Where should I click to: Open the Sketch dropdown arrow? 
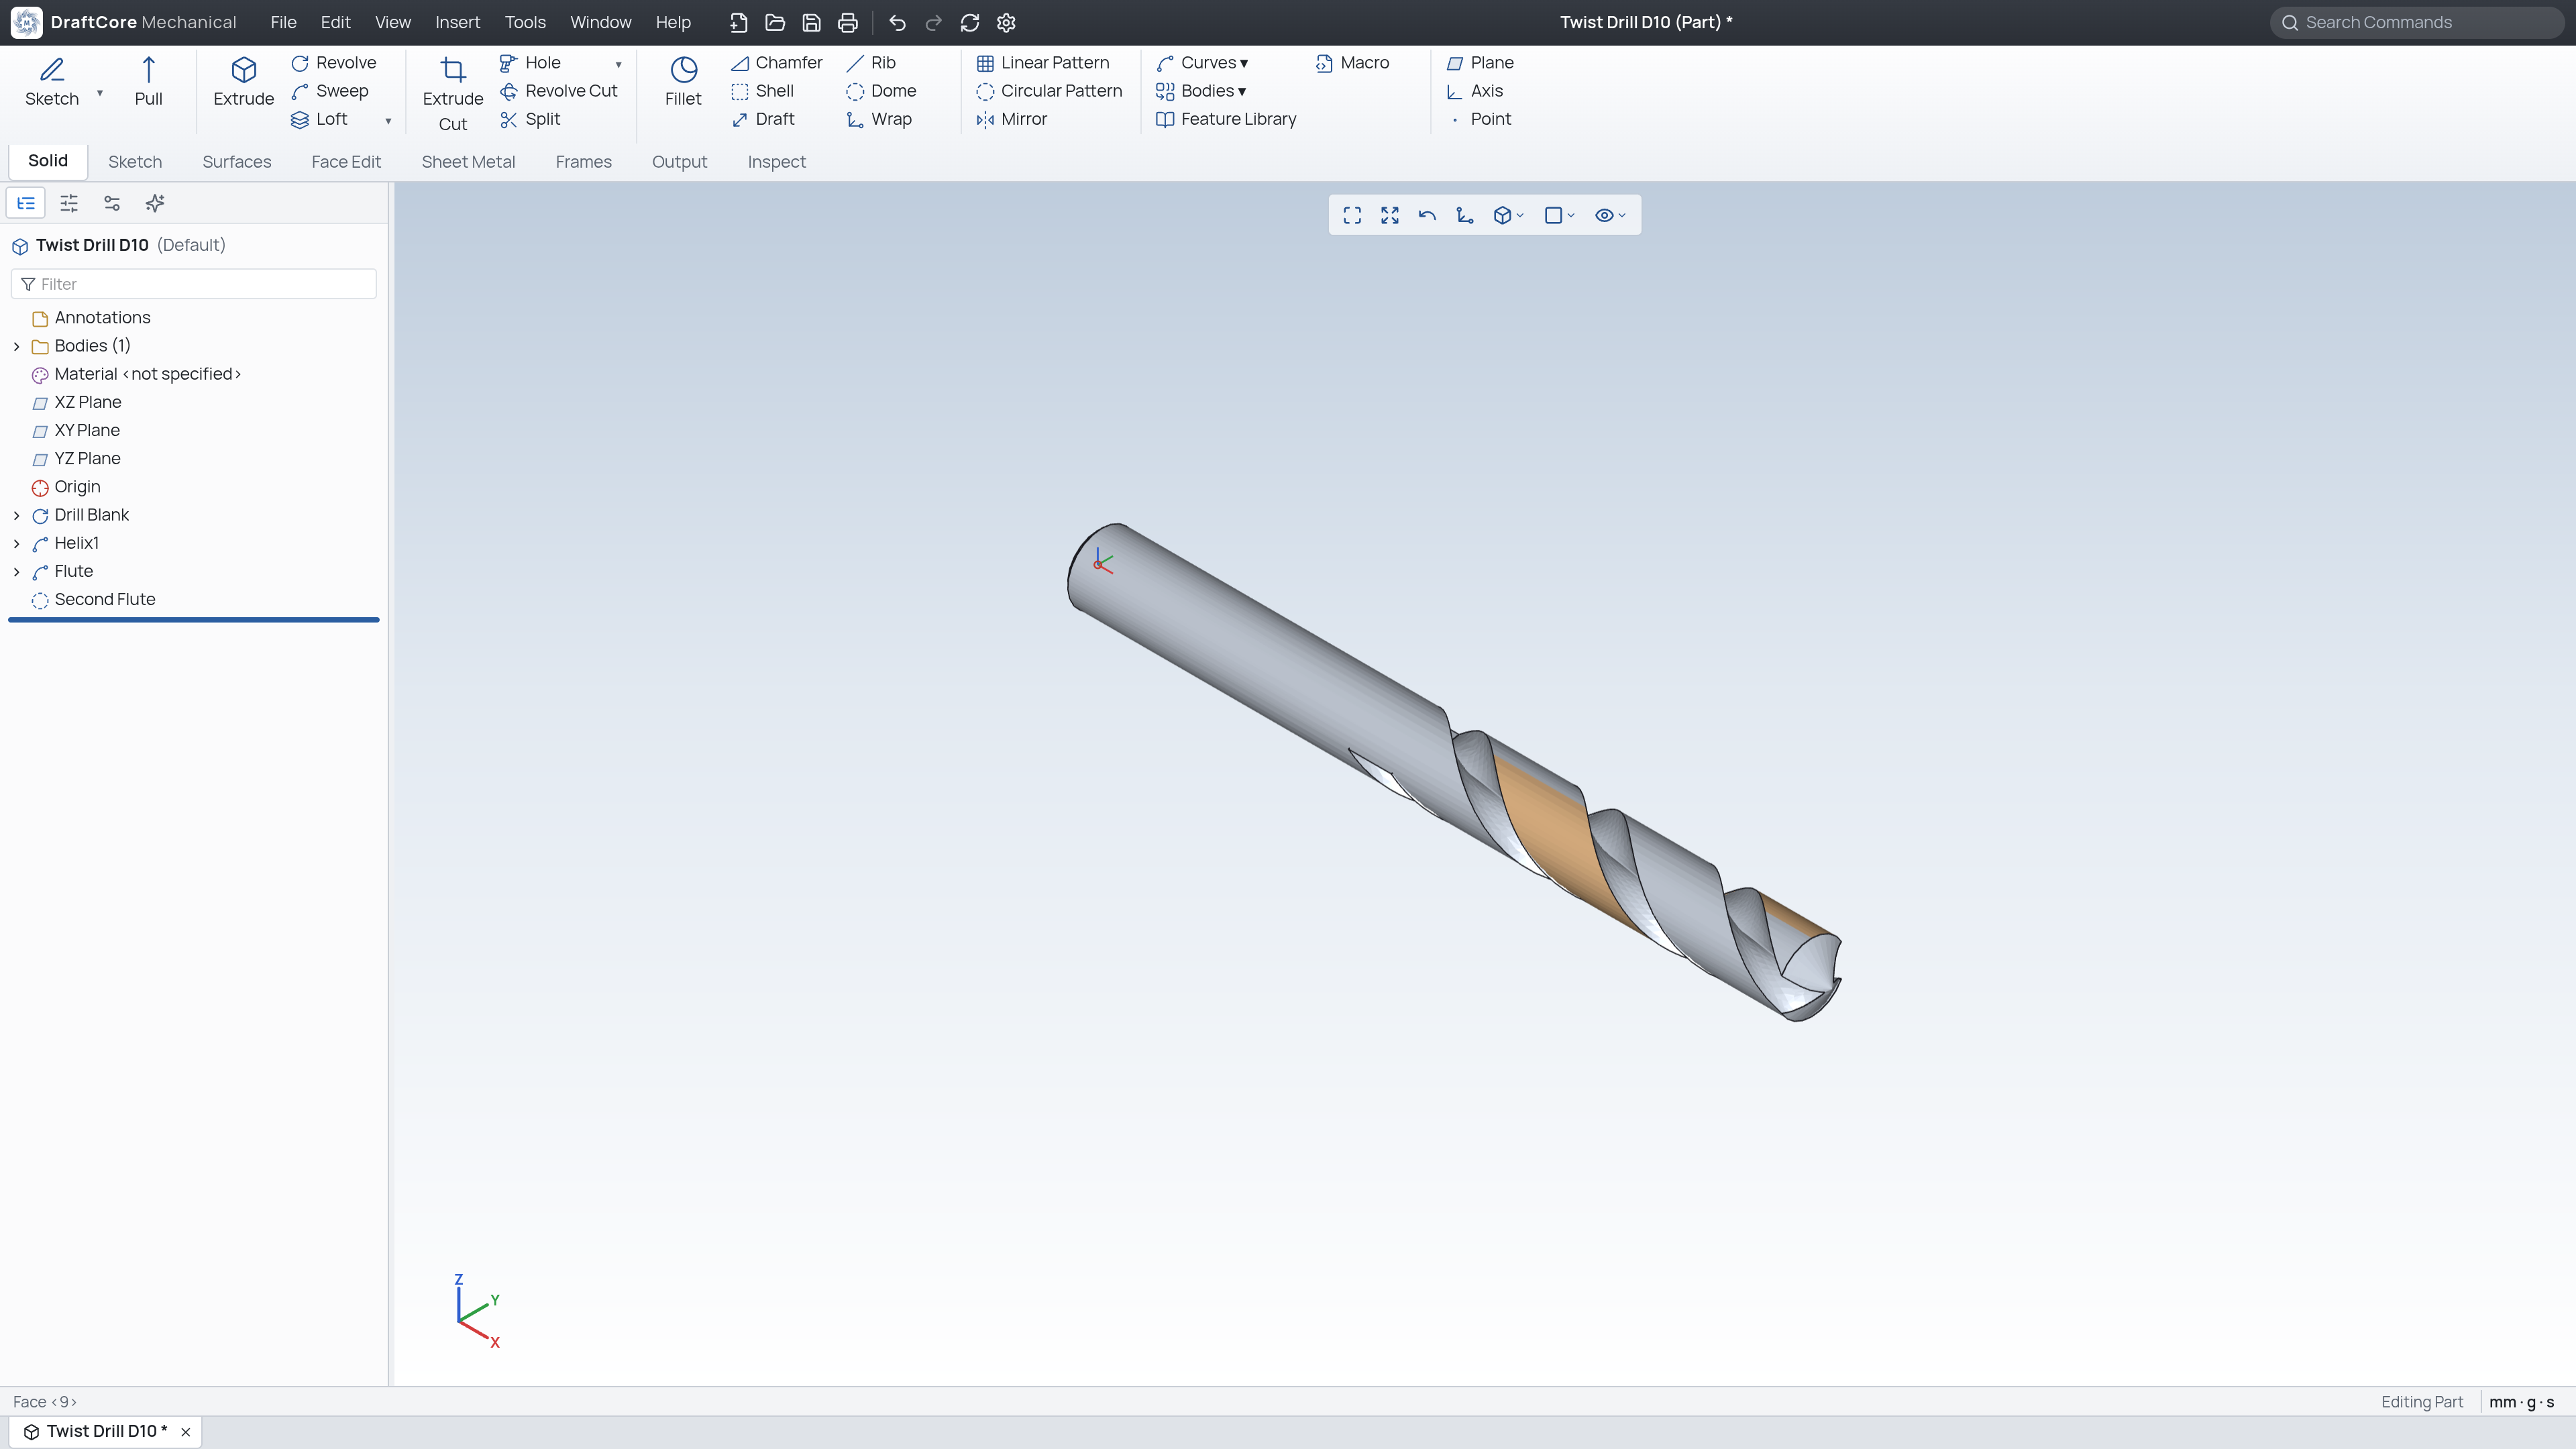[100, 93]
